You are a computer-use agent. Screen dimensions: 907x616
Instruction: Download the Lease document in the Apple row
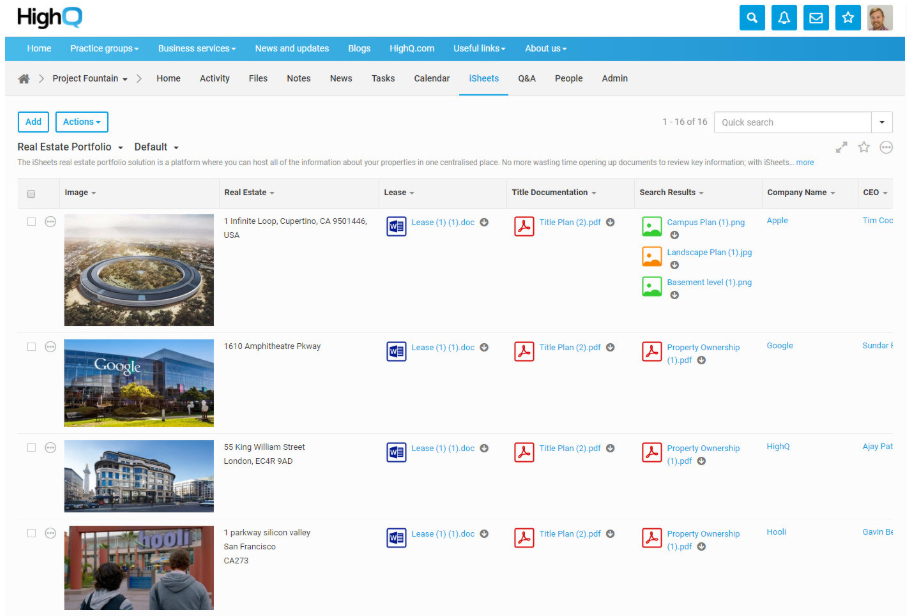pos(484,222)
